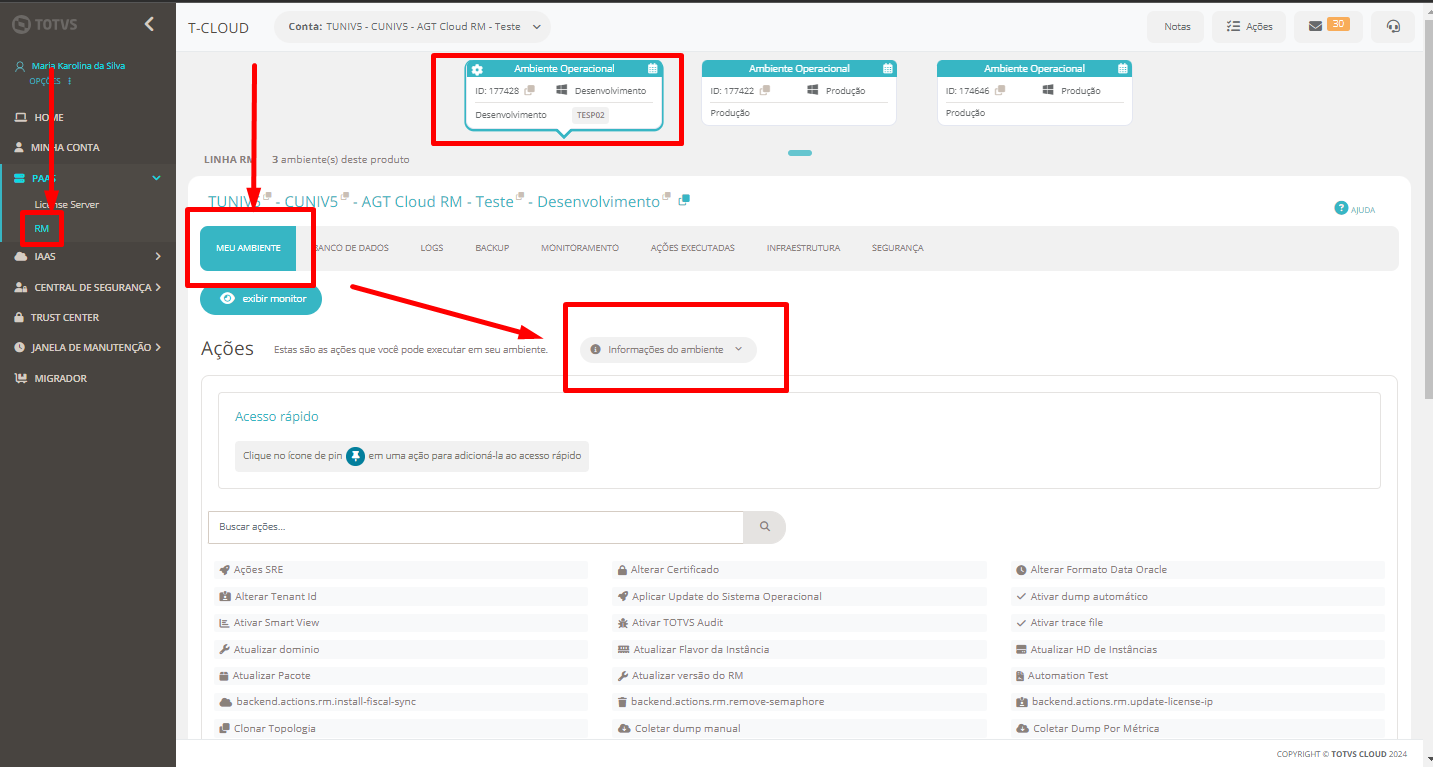Open the headset support icon
The image size is (1433, 767).
pyautogui.click(x=1393, y=27)
